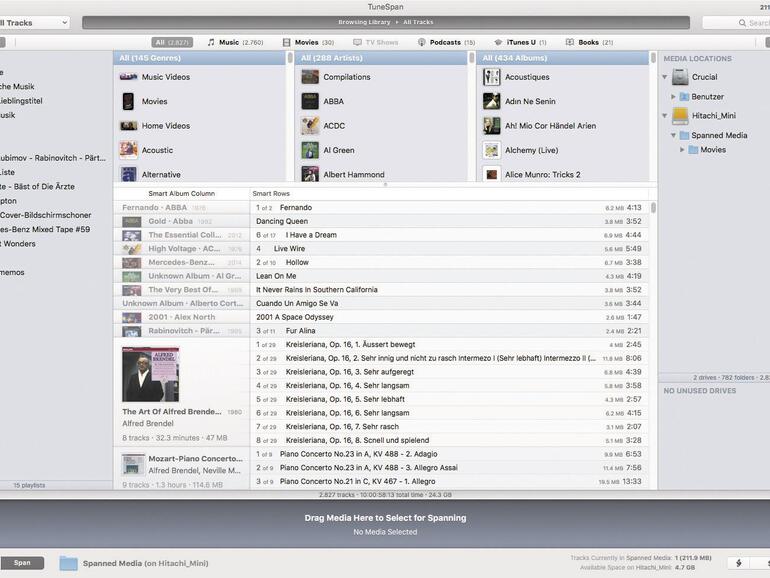
Task: Collapse the Spanned Media folder
Action: (x=673, y=135)
